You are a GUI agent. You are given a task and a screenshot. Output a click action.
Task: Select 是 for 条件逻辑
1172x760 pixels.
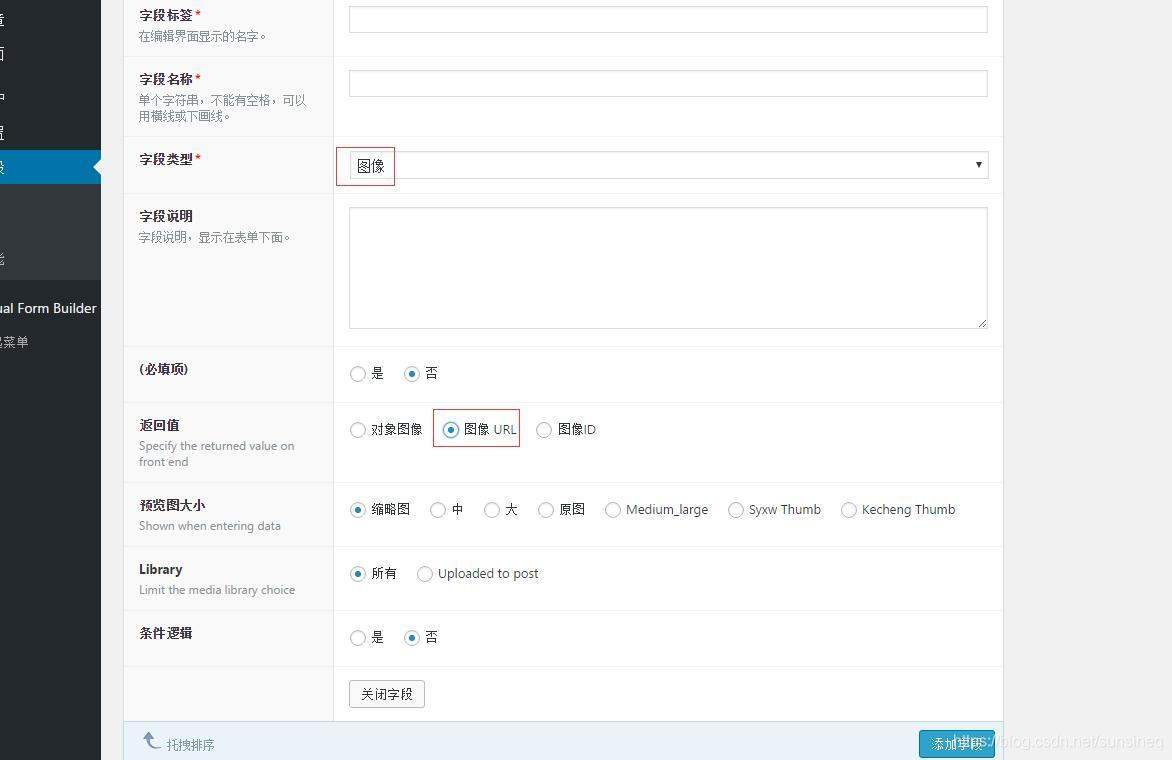tap(358, 637)
